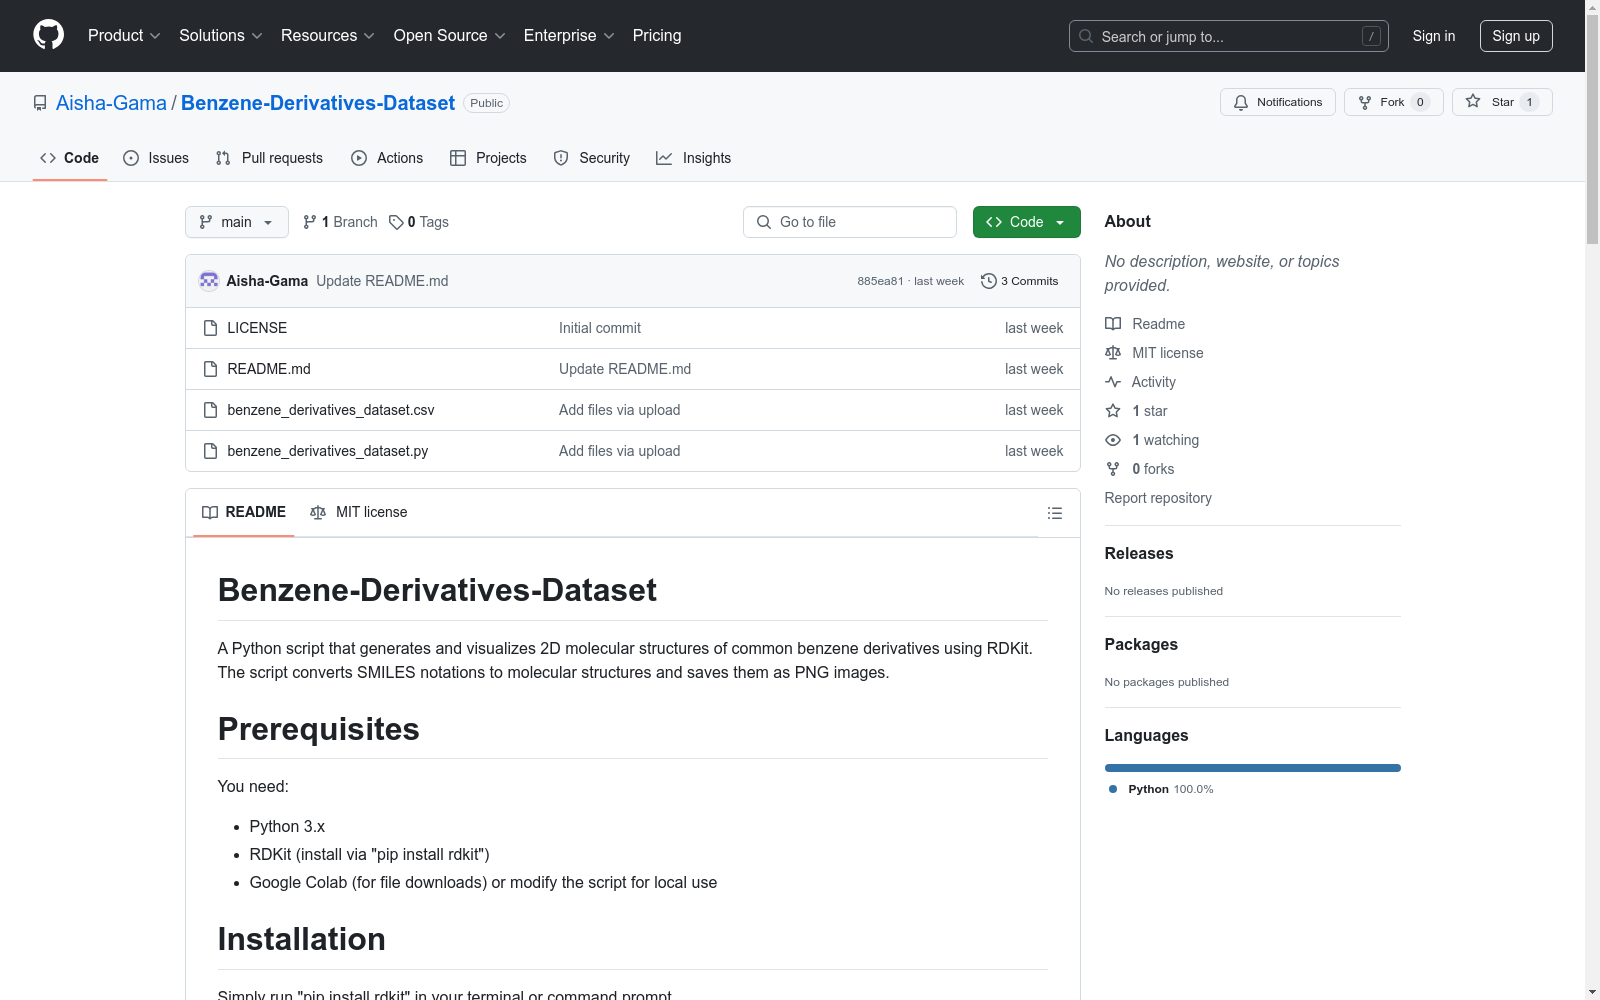1600x1000 pixels.
Task: Click the star icon beside 1 star
Action: (x=1113, y=411)
